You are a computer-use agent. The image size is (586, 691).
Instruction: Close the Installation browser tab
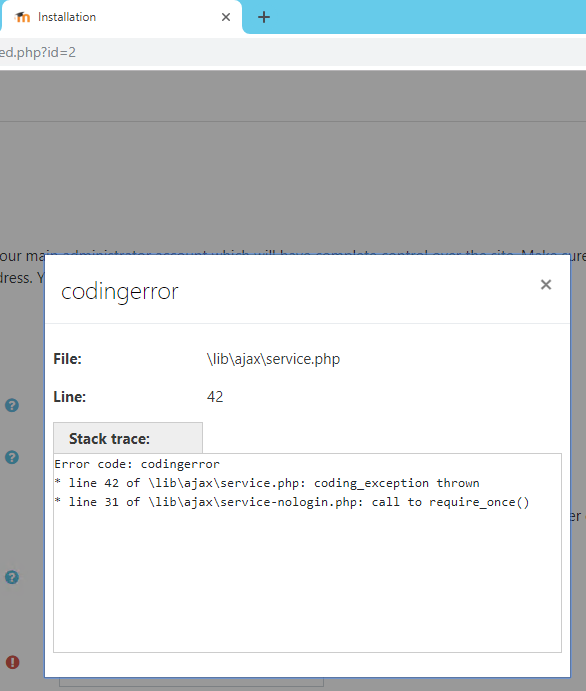[226, 17]
